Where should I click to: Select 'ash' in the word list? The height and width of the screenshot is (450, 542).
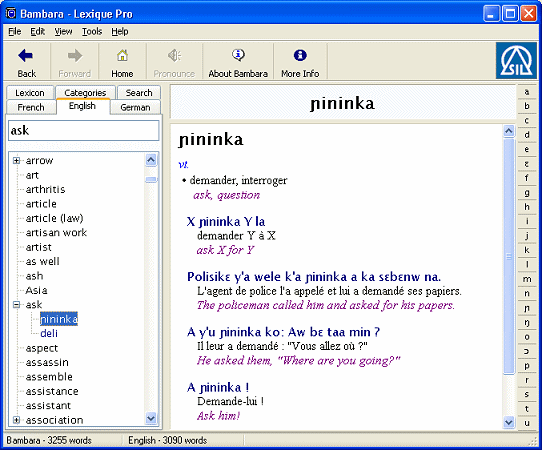point(34,276)
